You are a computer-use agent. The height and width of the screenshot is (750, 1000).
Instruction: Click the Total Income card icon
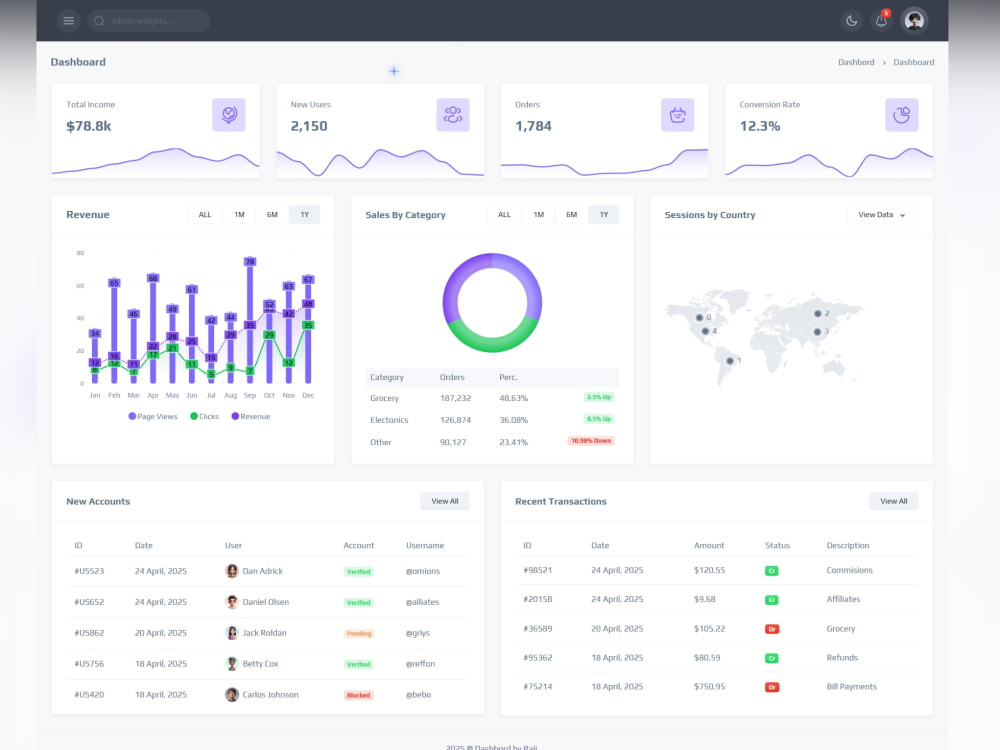[229, 115]
